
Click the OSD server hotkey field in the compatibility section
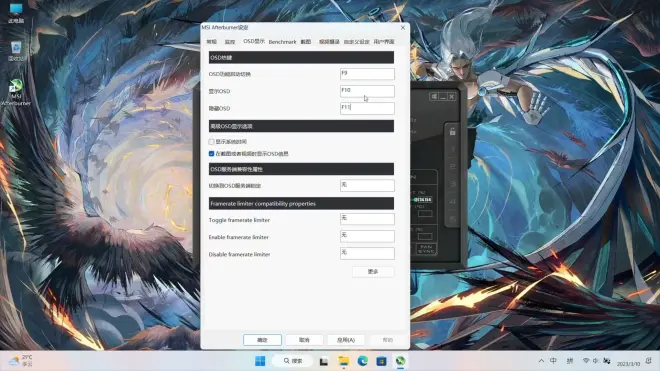[x=367, y=185]
